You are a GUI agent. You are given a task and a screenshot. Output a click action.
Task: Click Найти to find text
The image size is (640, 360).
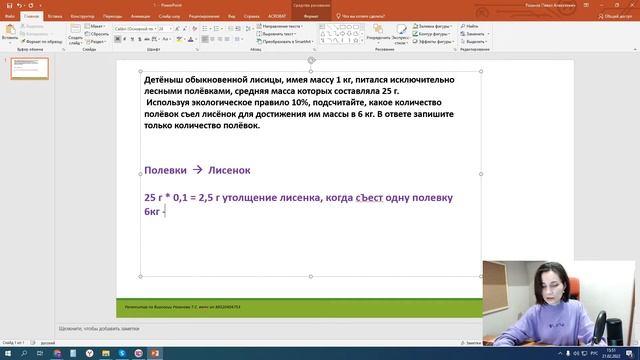(x=469, y=26)
